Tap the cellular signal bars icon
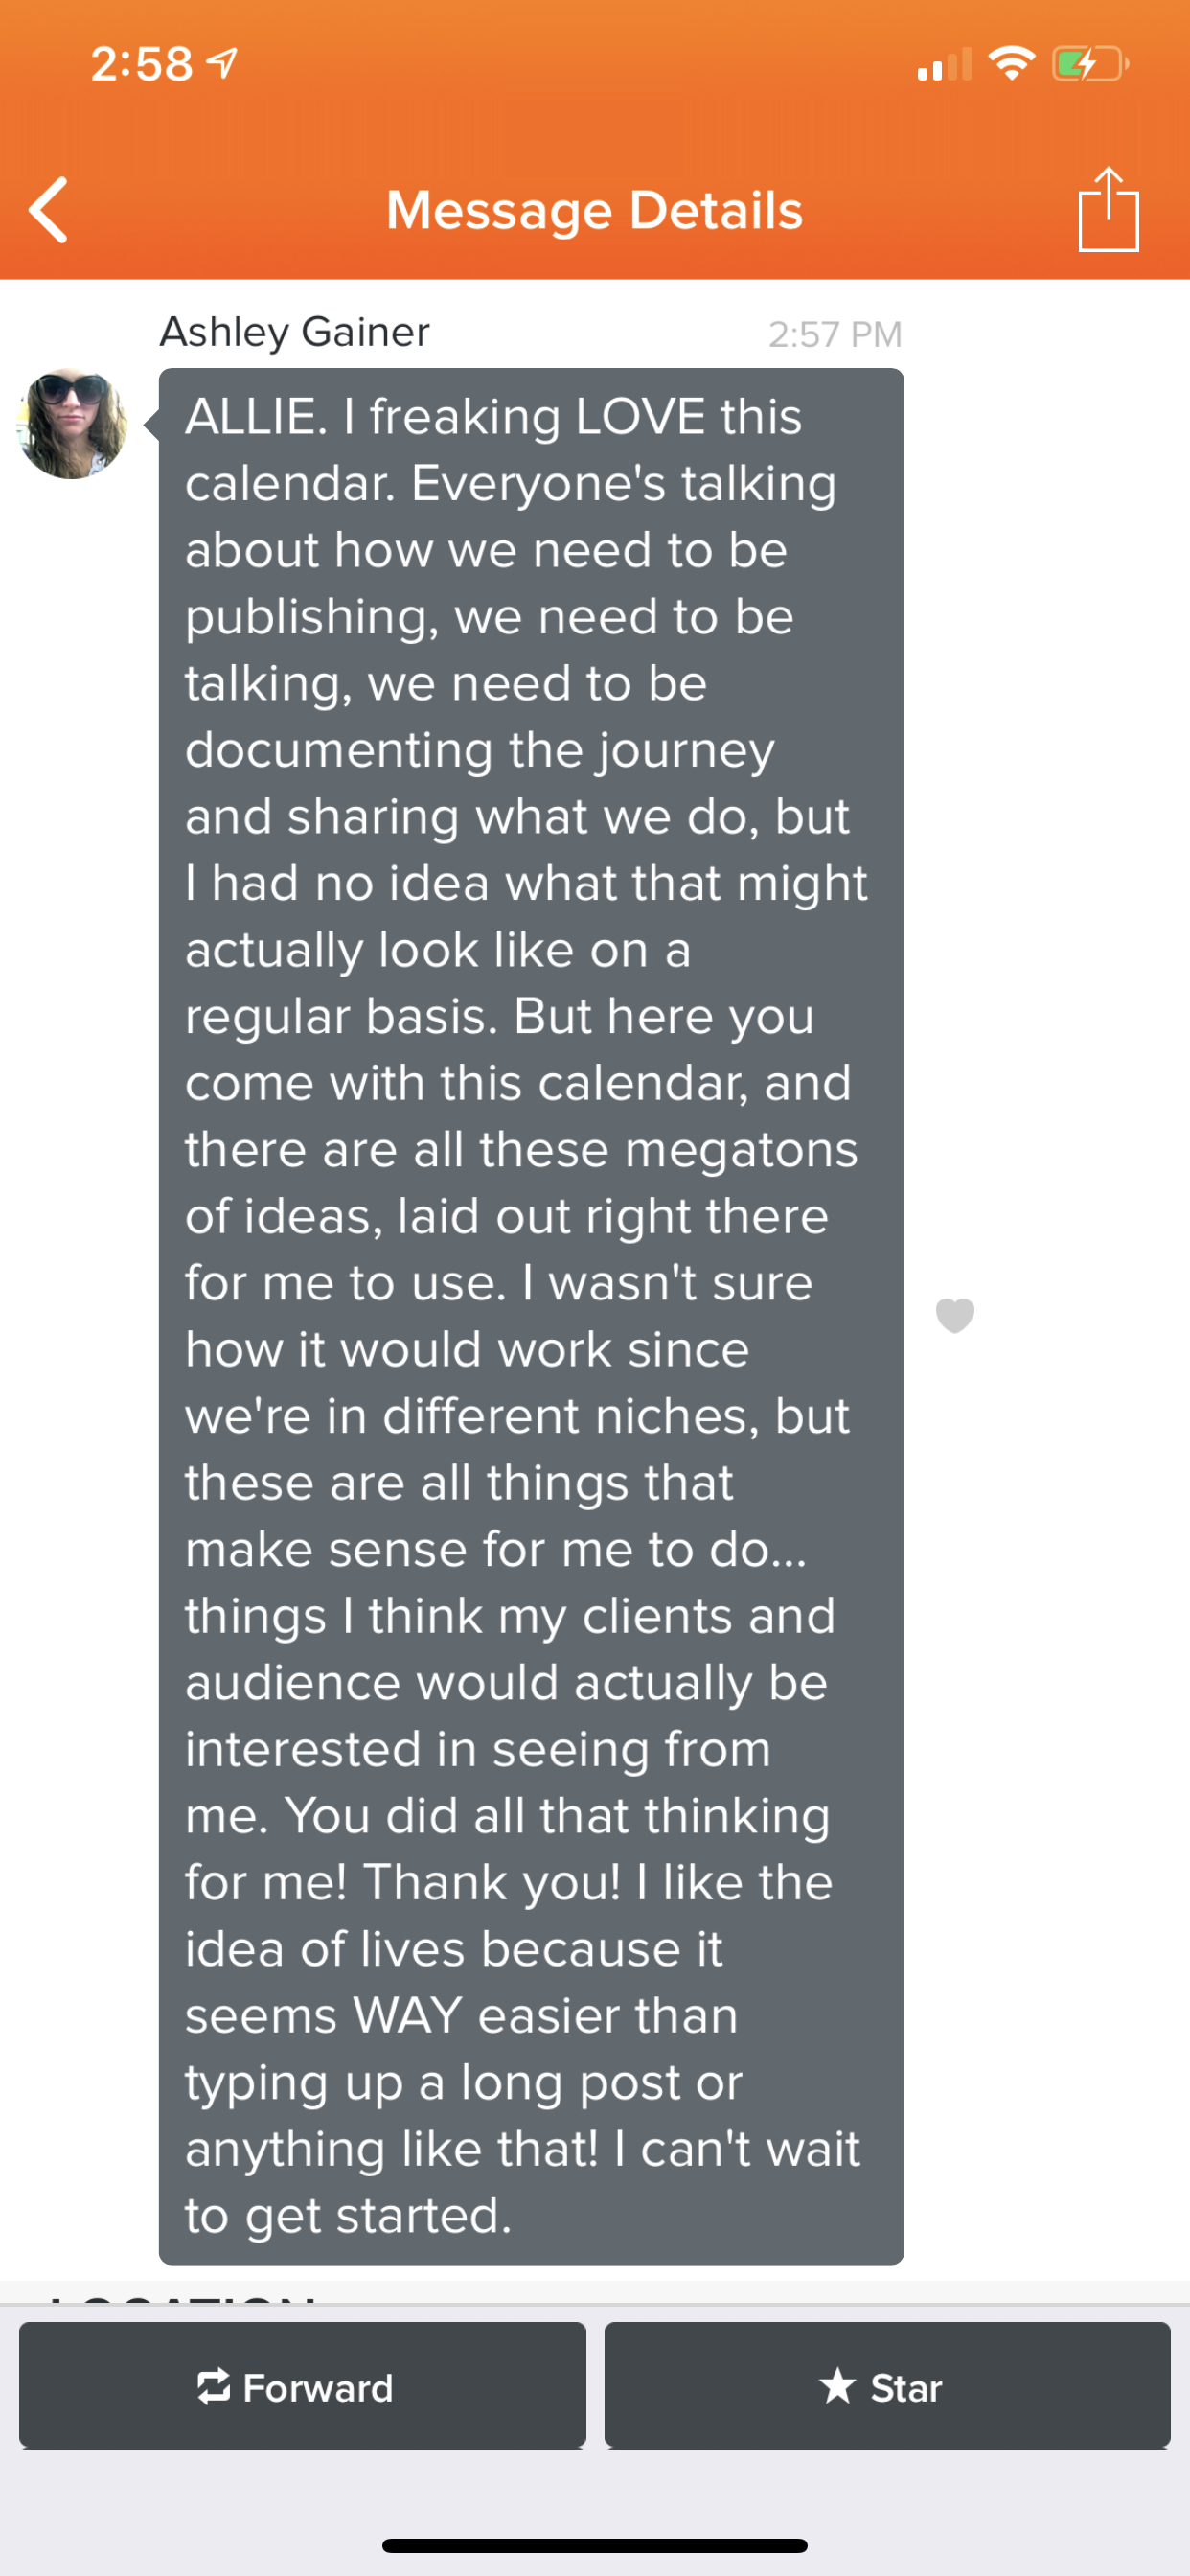Viewport: 1190px width, 2576px height. [944, 65]
